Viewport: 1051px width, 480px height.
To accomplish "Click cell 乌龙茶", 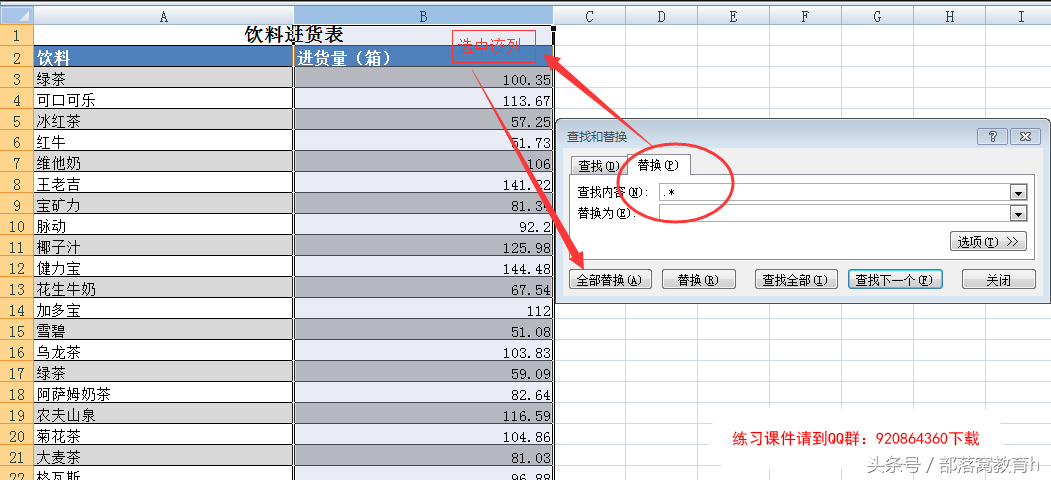I will coord(164,351).
